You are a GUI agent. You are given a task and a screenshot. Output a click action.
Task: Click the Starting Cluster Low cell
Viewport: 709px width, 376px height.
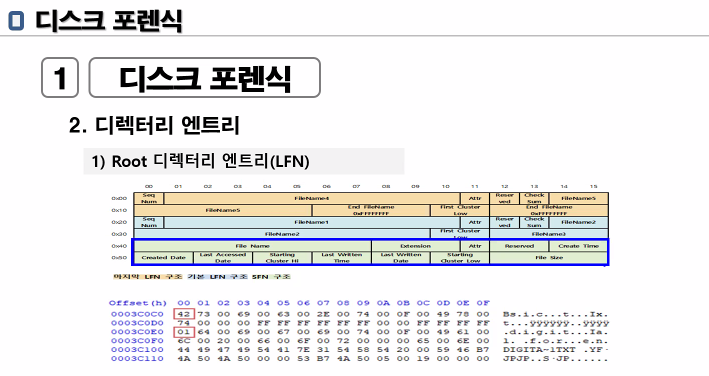click(460, 258)
